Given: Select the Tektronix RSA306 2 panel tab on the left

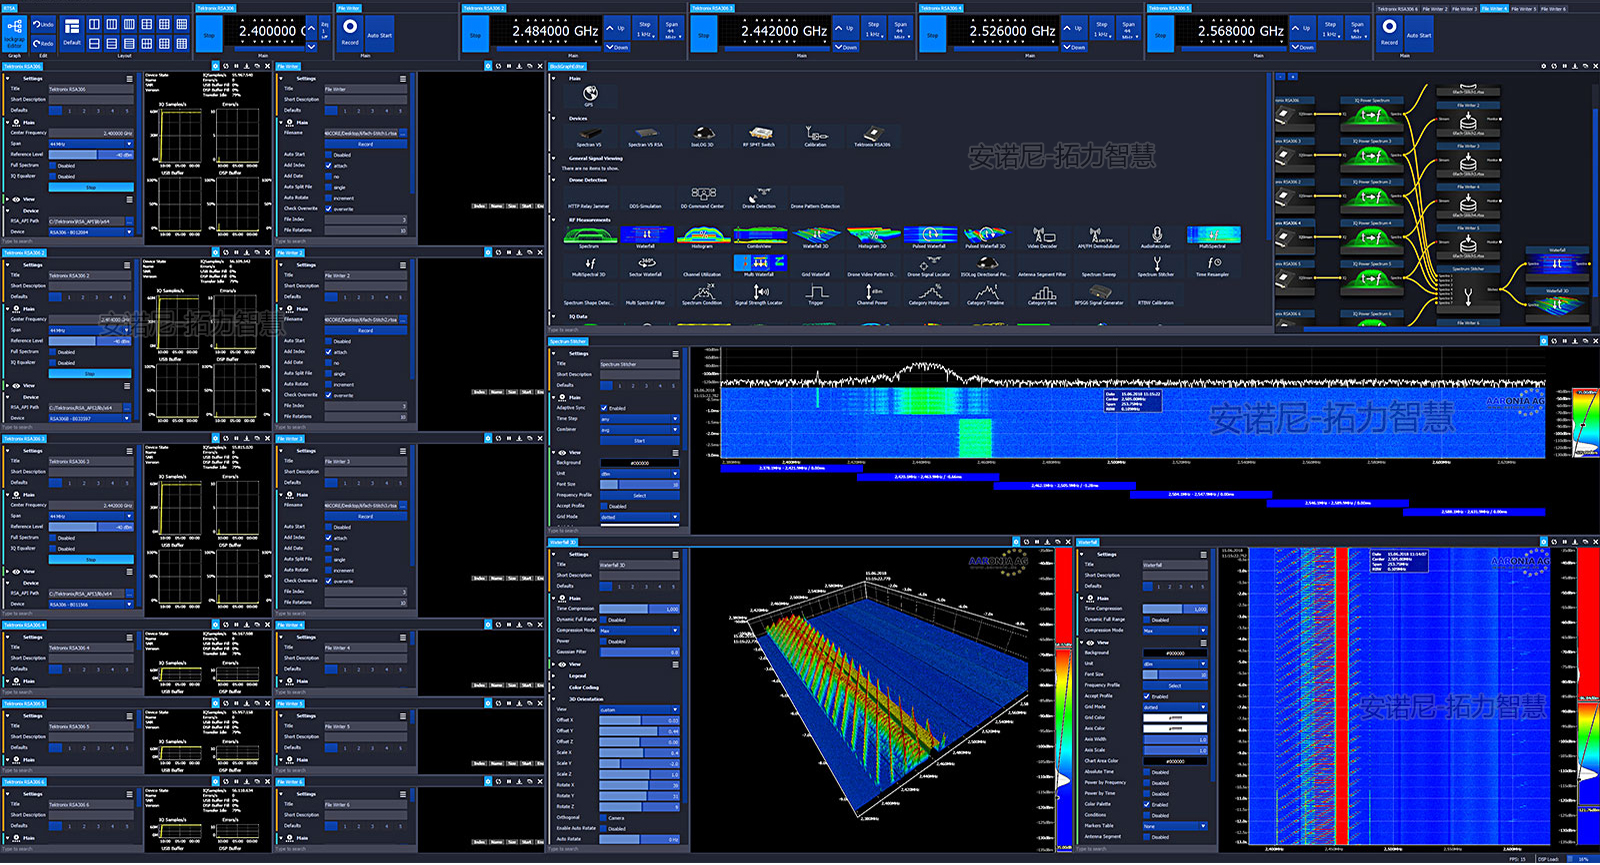Looking at the screenshot, I should coord(23,253).
